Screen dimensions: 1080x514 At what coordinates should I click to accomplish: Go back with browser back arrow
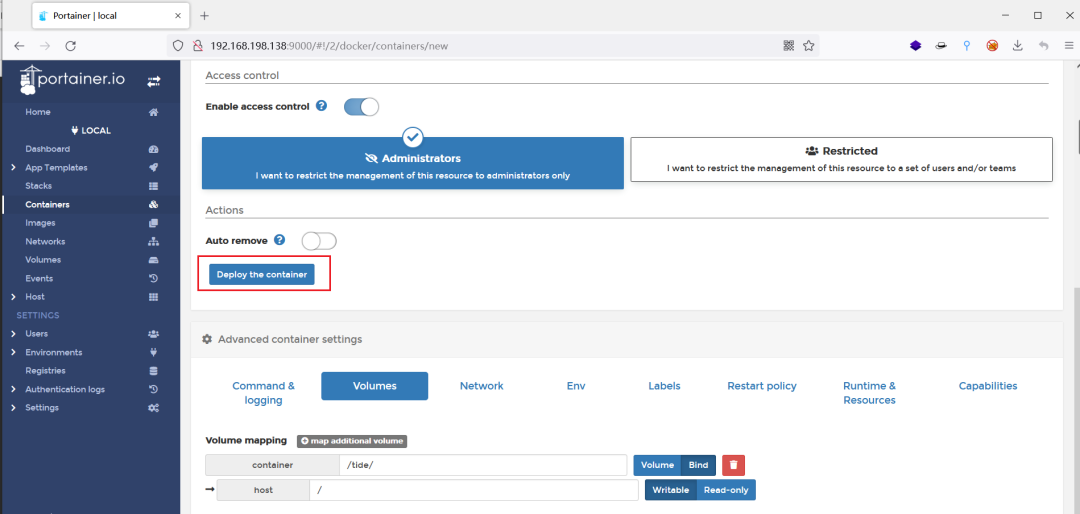(19, 45)
